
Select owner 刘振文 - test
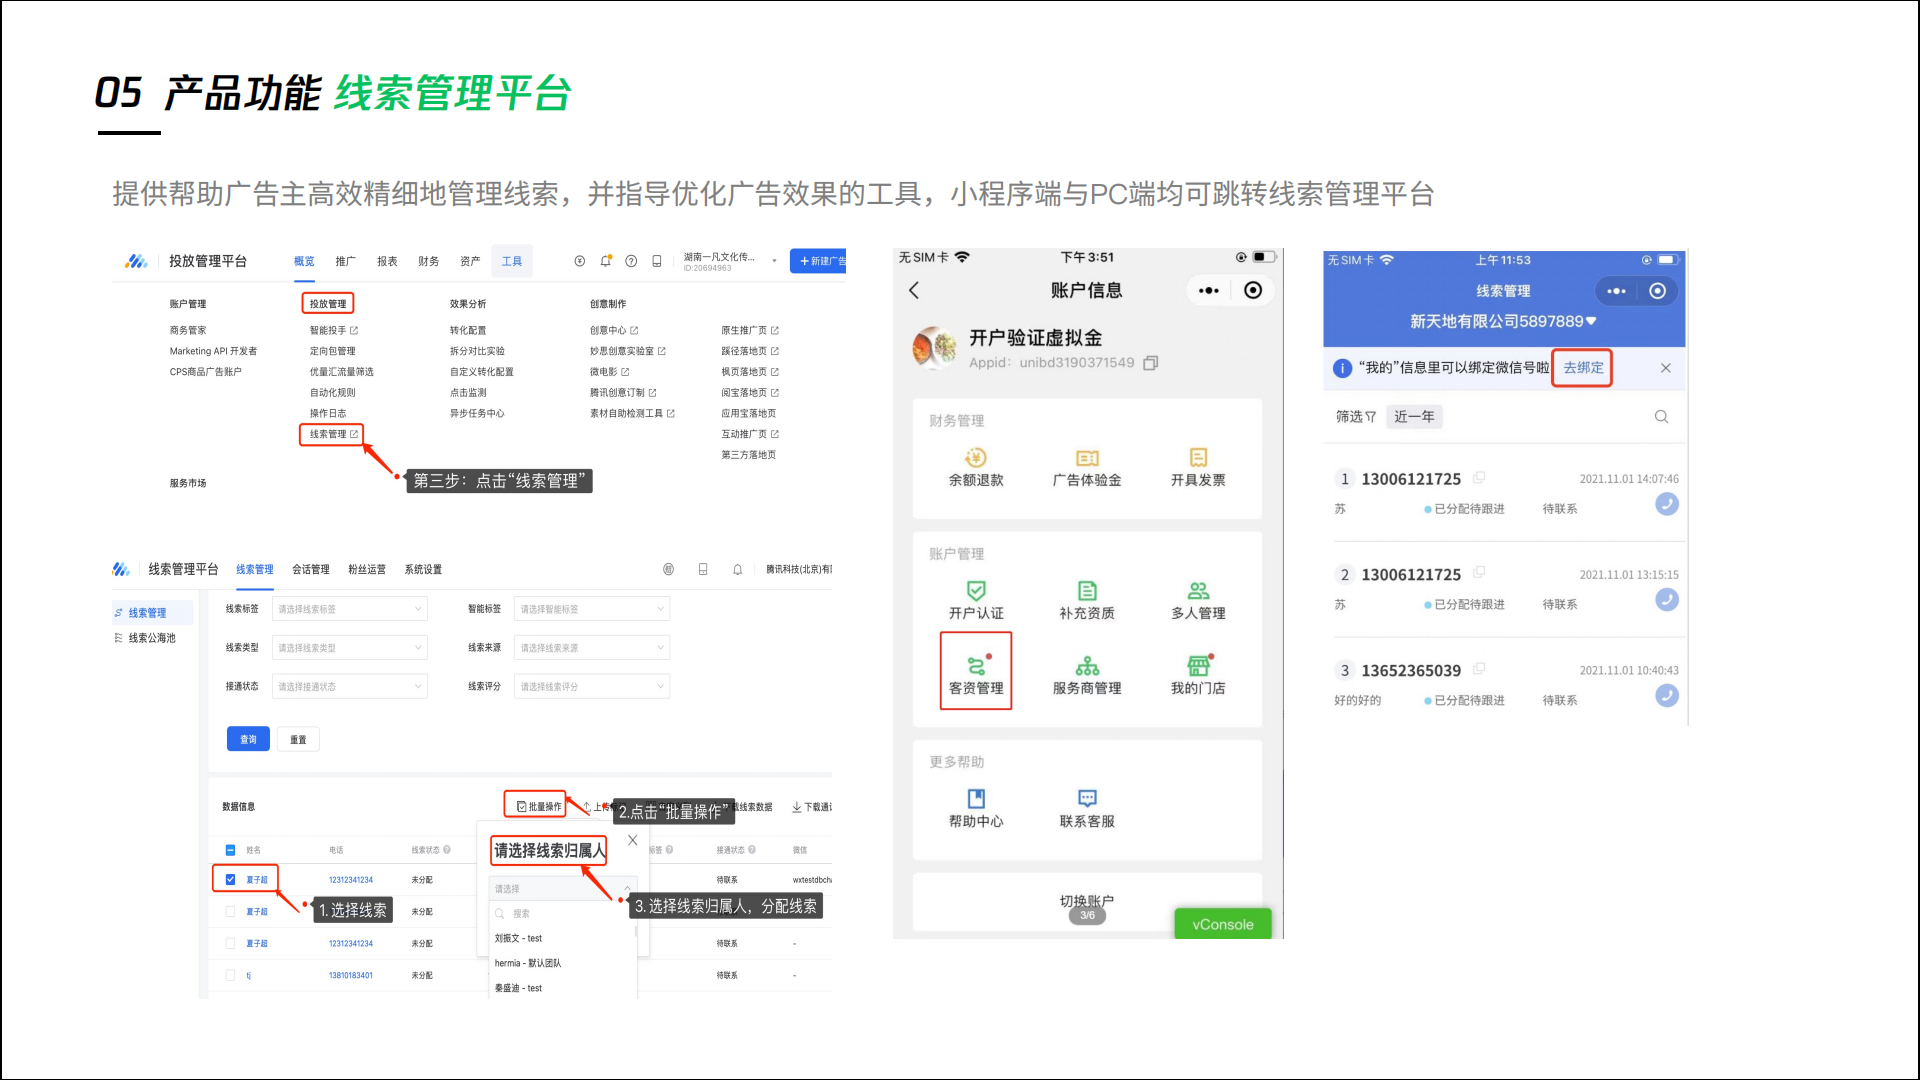point(518,938)
